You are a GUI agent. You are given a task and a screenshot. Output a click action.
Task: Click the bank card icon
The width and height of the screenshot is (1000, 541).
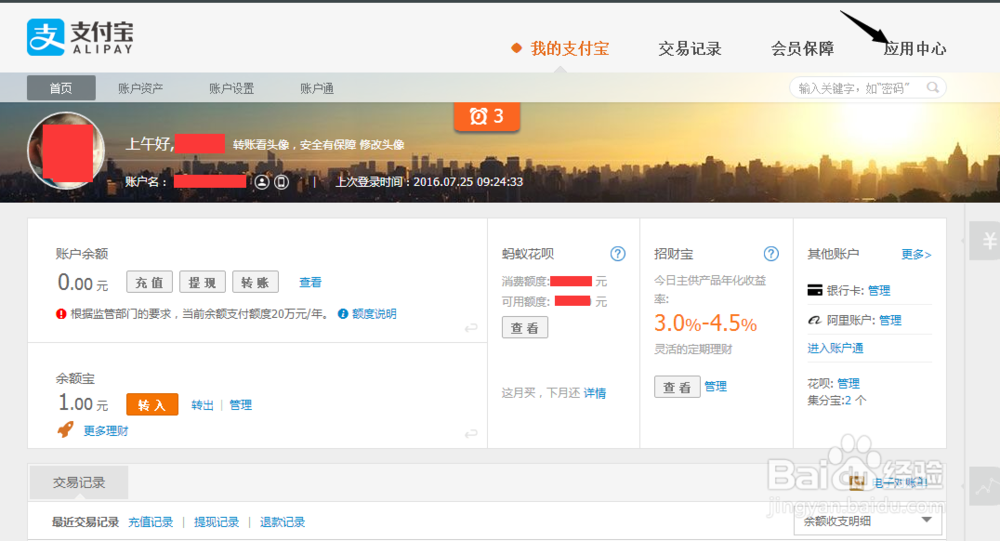tap(815, 290)
